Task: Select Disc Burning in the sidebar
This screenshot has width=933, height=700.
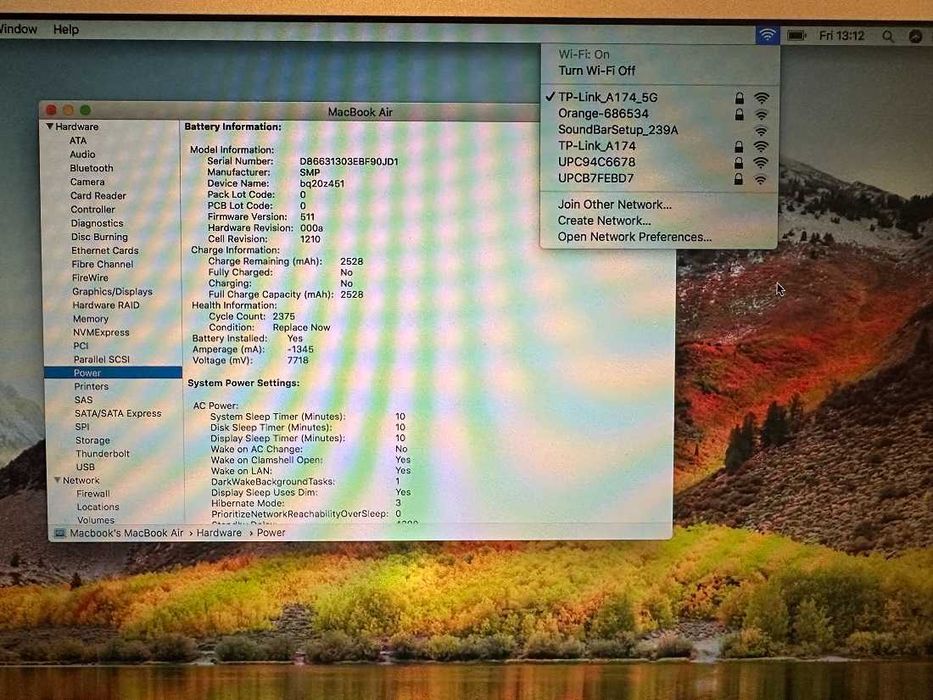Action: [99, 236]
